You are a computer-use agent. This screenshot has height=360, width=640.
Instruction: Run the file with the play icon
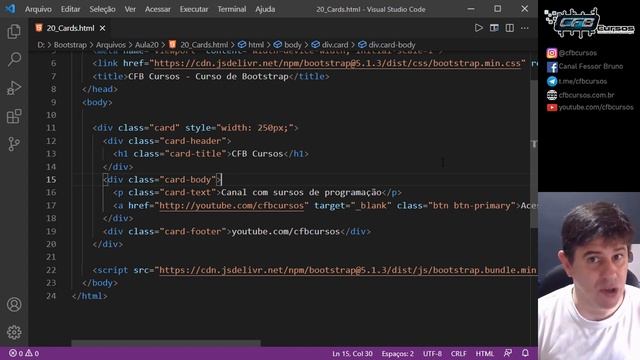(x=478, y=28)
